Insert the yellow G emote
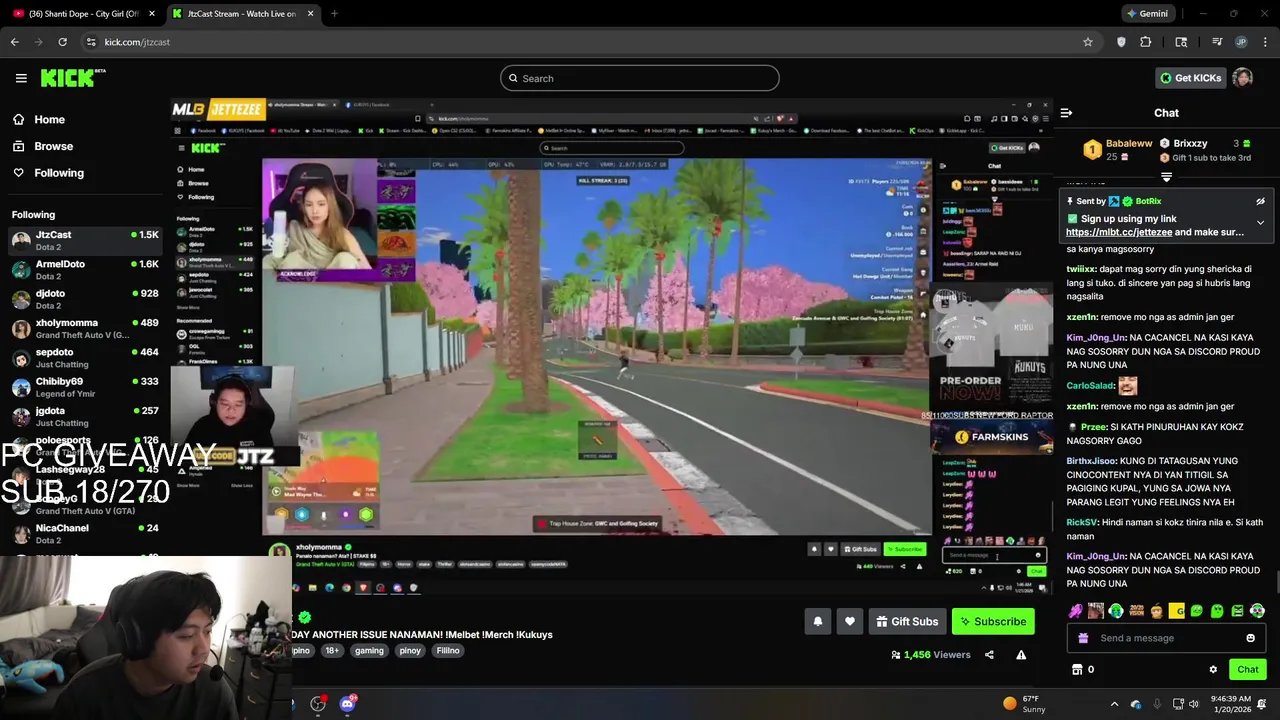The width and height of the screenshot is (1280, 720). tap(1177, 611)
